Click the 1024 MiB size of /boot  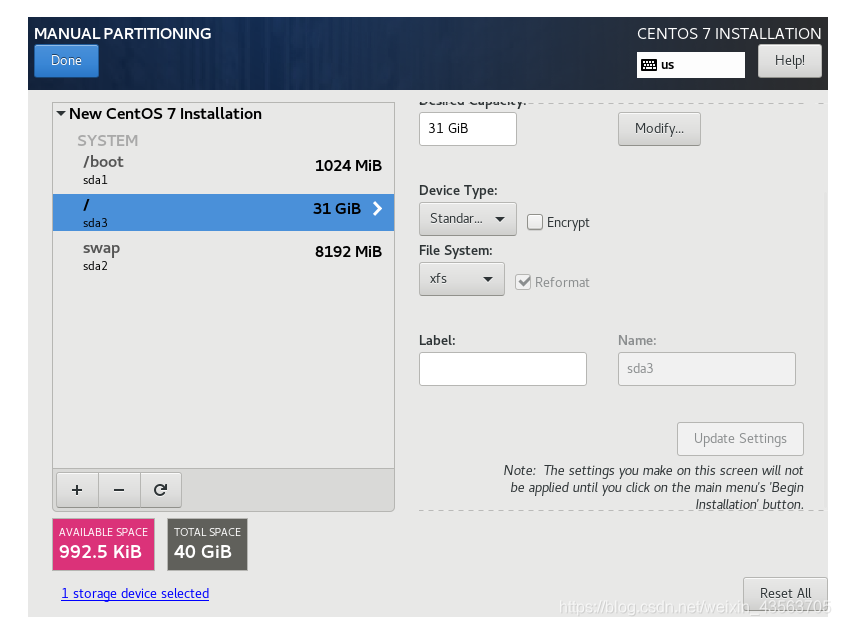(x=348, y=166)
